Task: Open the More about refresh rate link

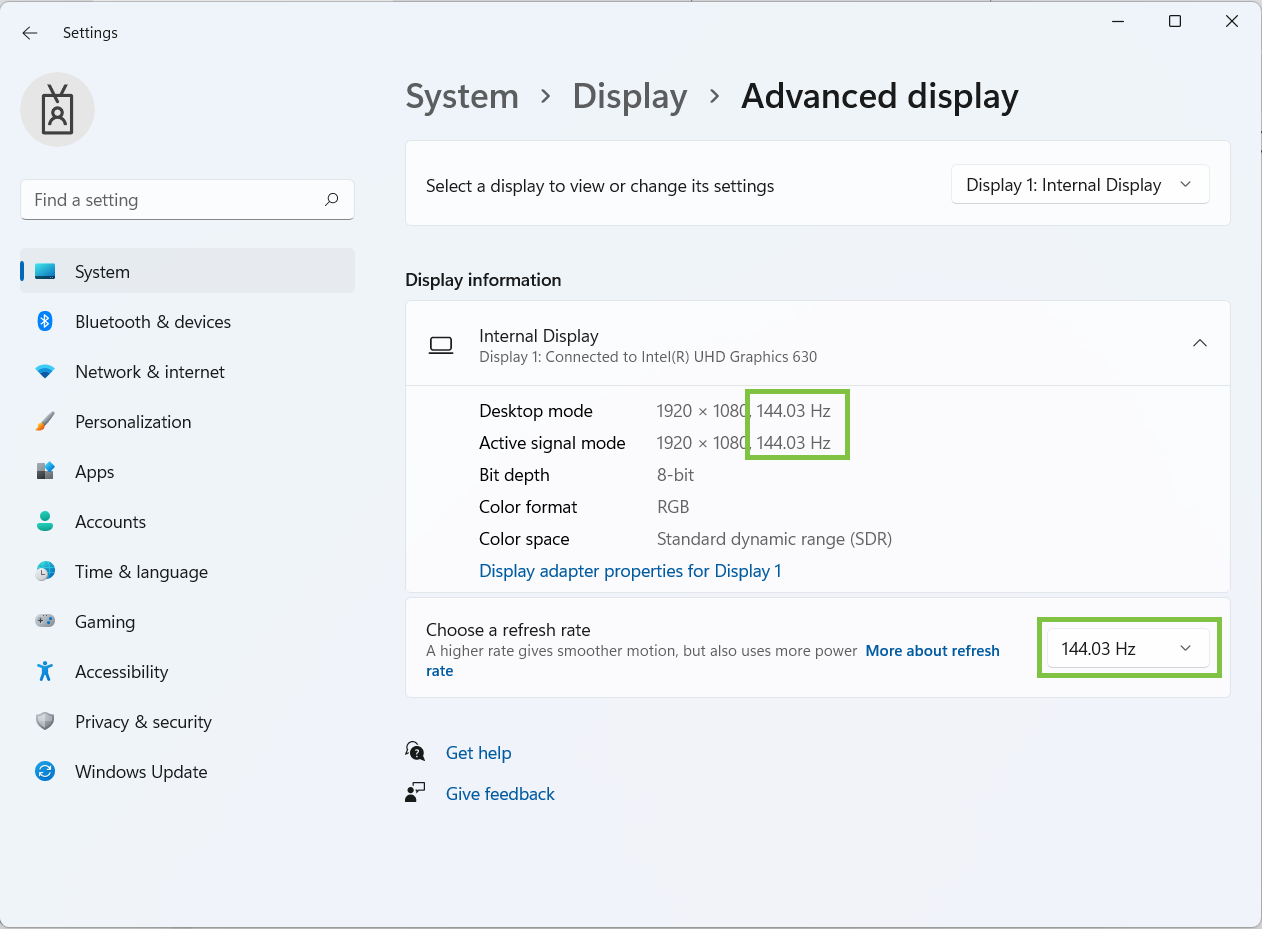Action: point(932,650)
